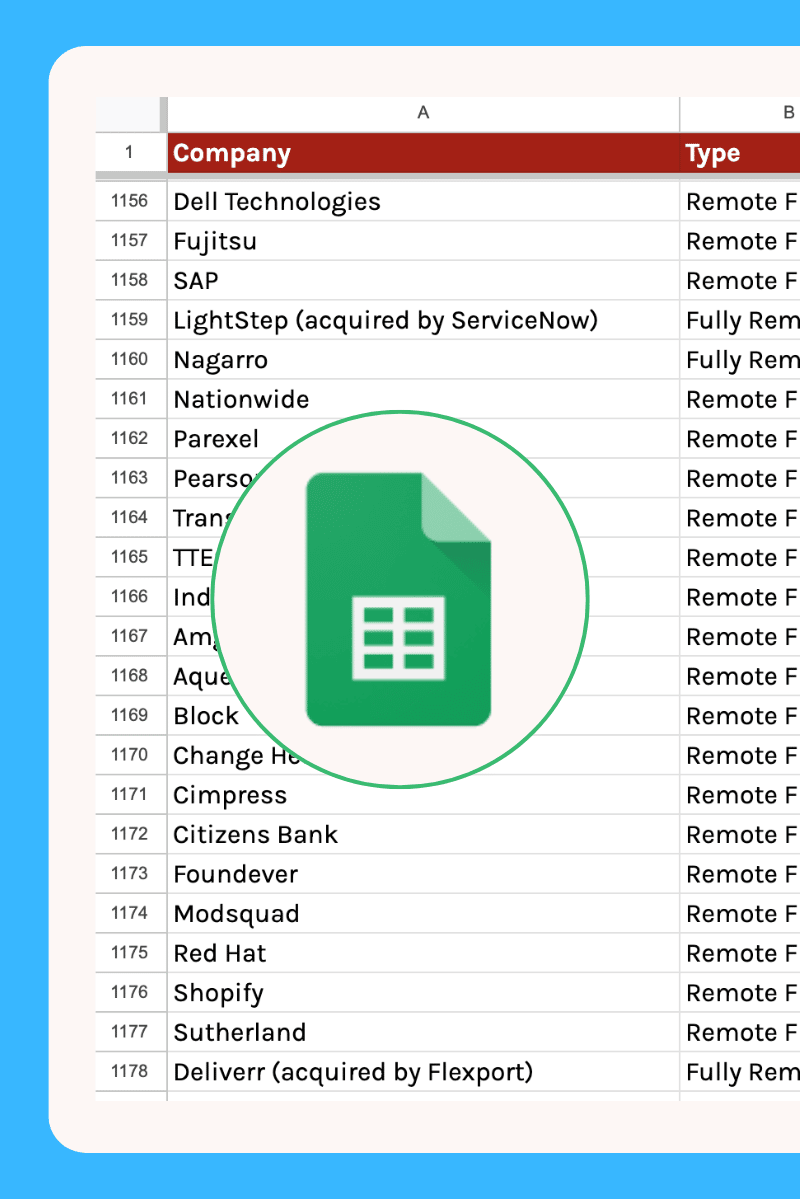The image size is (800, 1199).
Task: Select the Block cell
Action: [423, 716]
